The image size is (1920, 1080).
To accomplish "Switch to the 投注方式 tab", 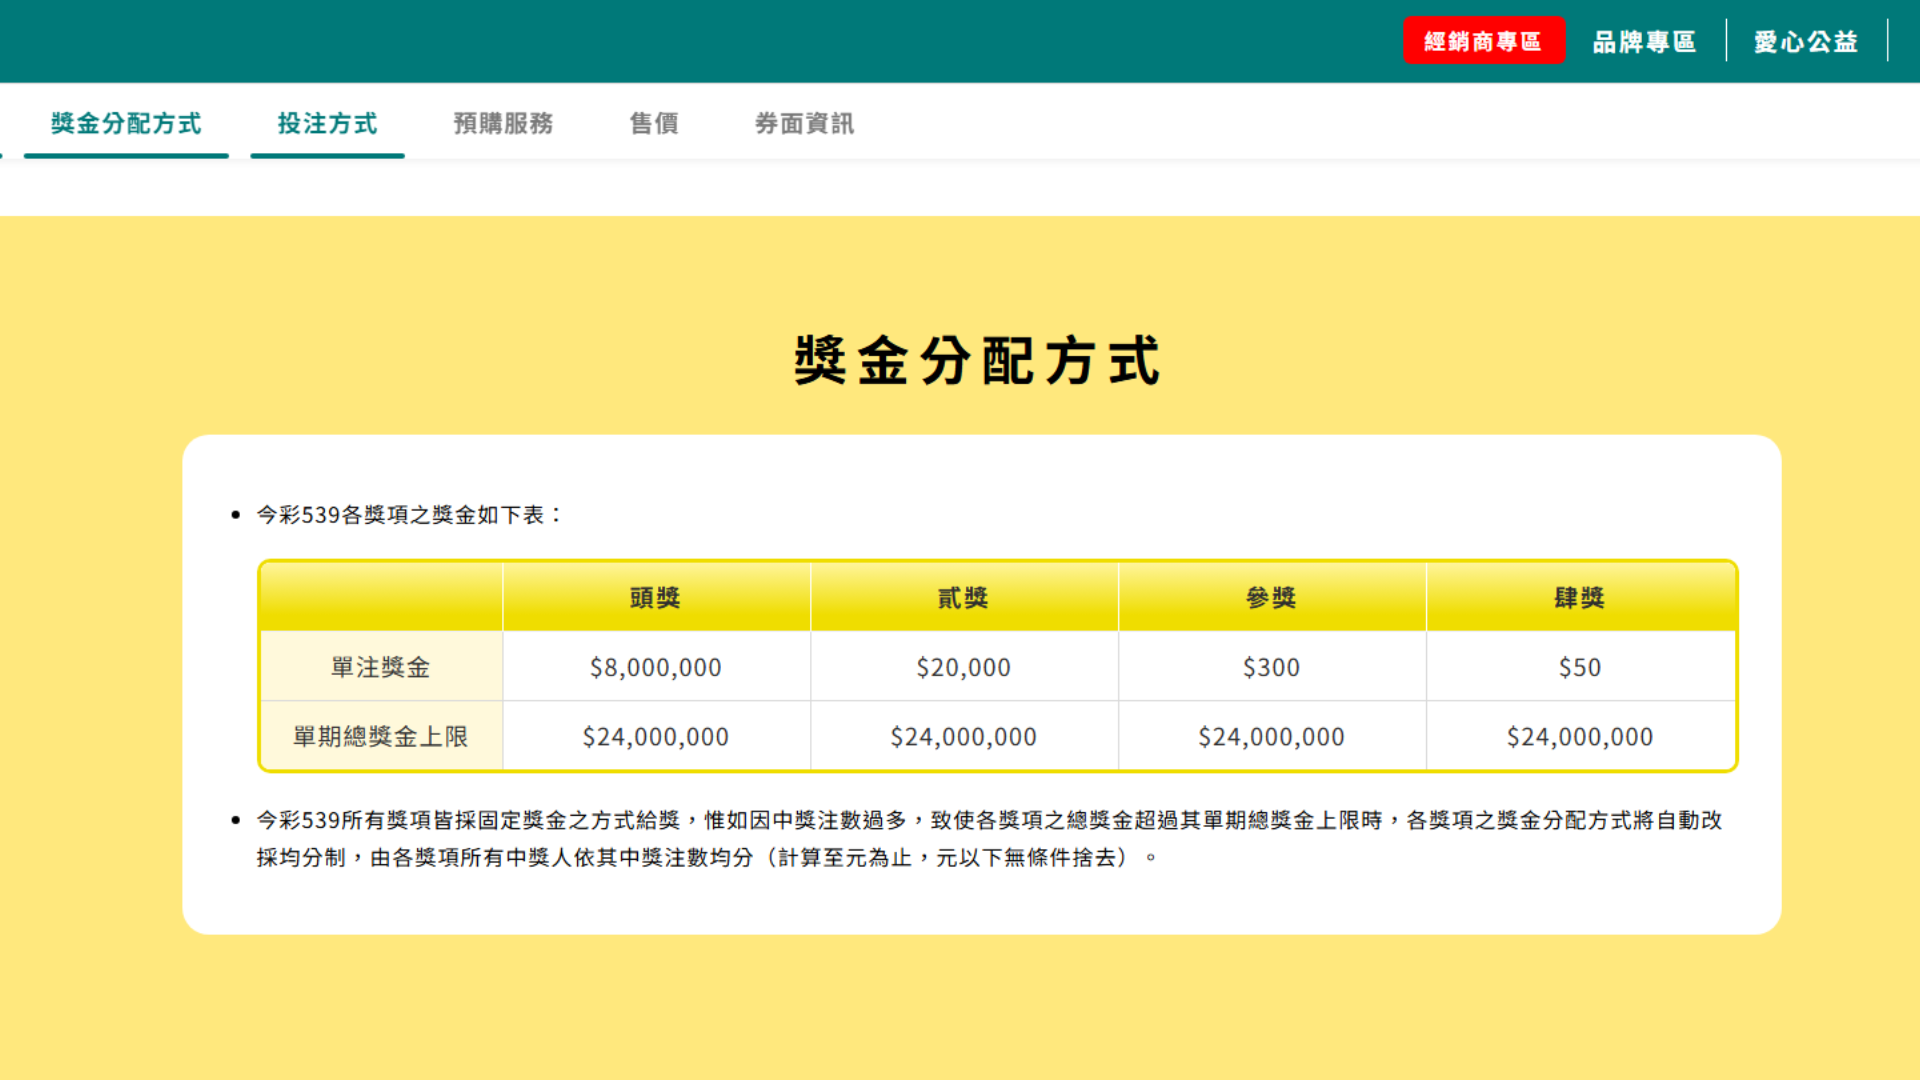I will (327, 123).
